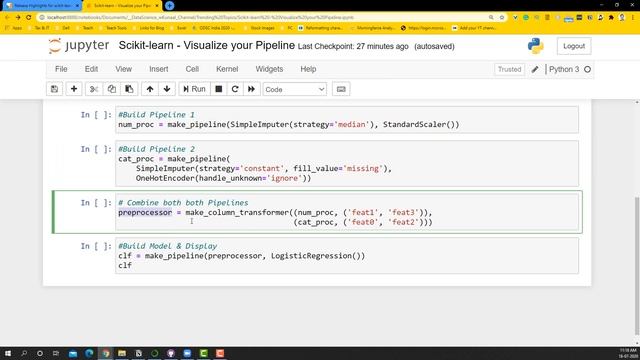The width and height of the screenshot is (640, 360).
Task: Click into the Build Pipeline 2 code cell
Action: pos(347,163)
